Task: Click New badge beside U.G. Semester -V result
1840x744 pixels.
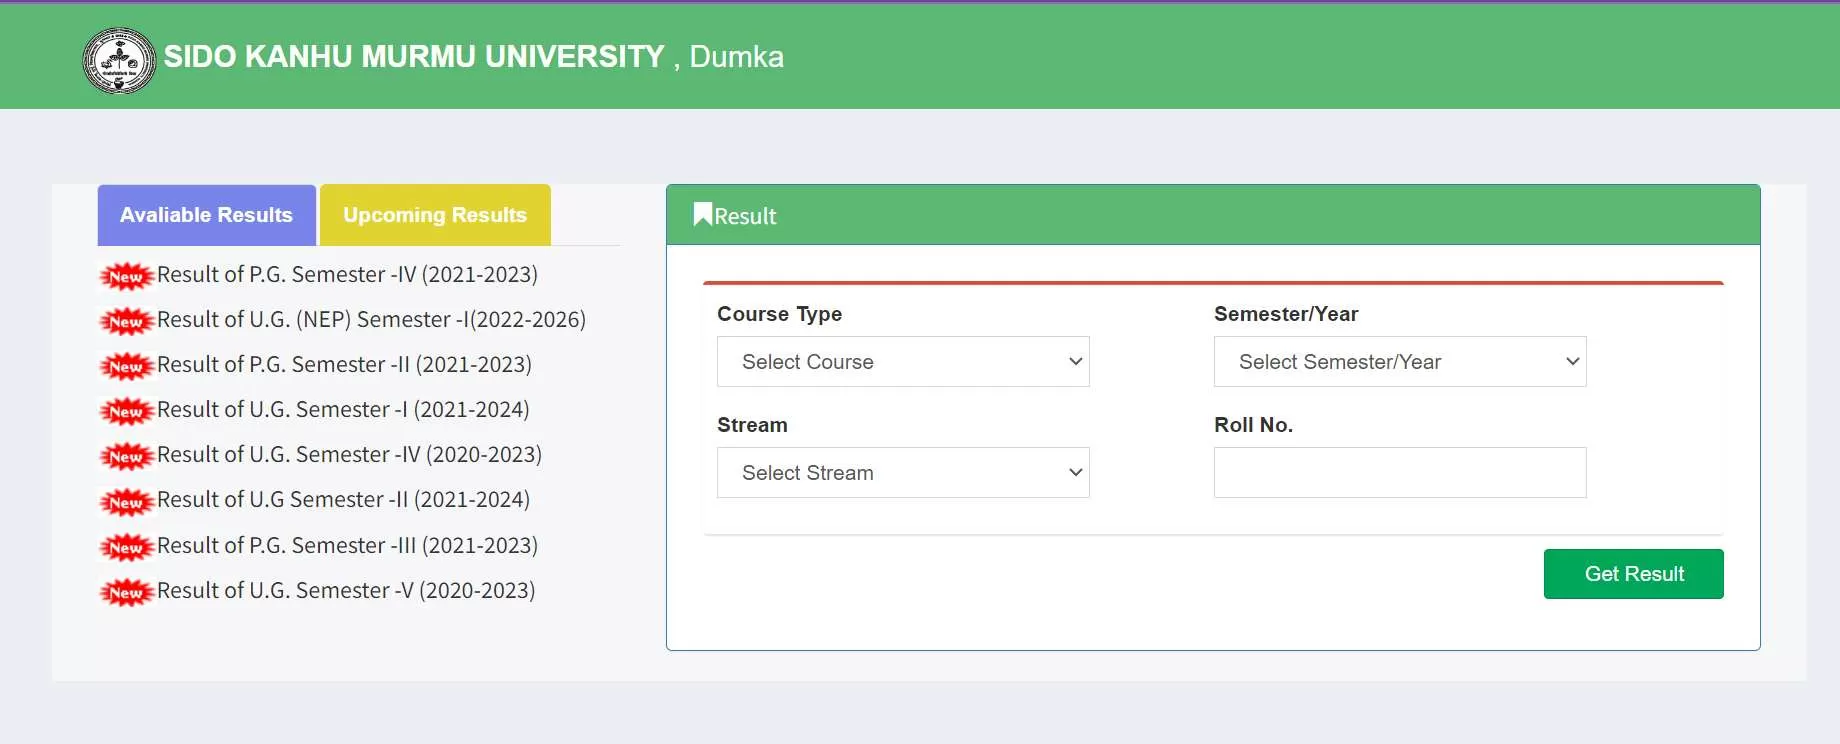Action: [126, 592]
